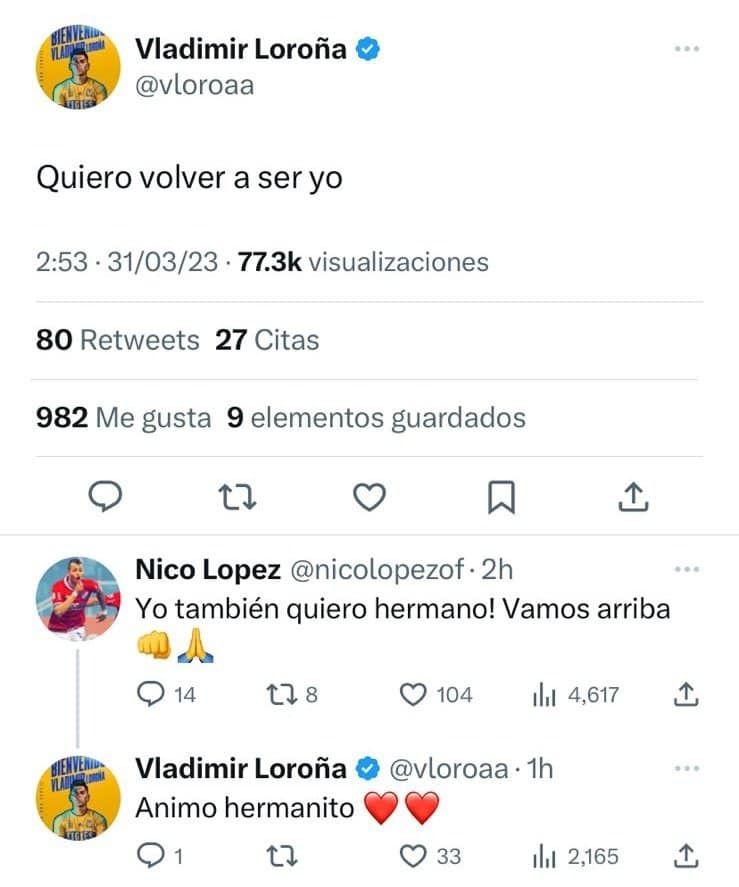739x887 pixels.
Task: Bookmark the main tweet
Action: coord(501,496)
